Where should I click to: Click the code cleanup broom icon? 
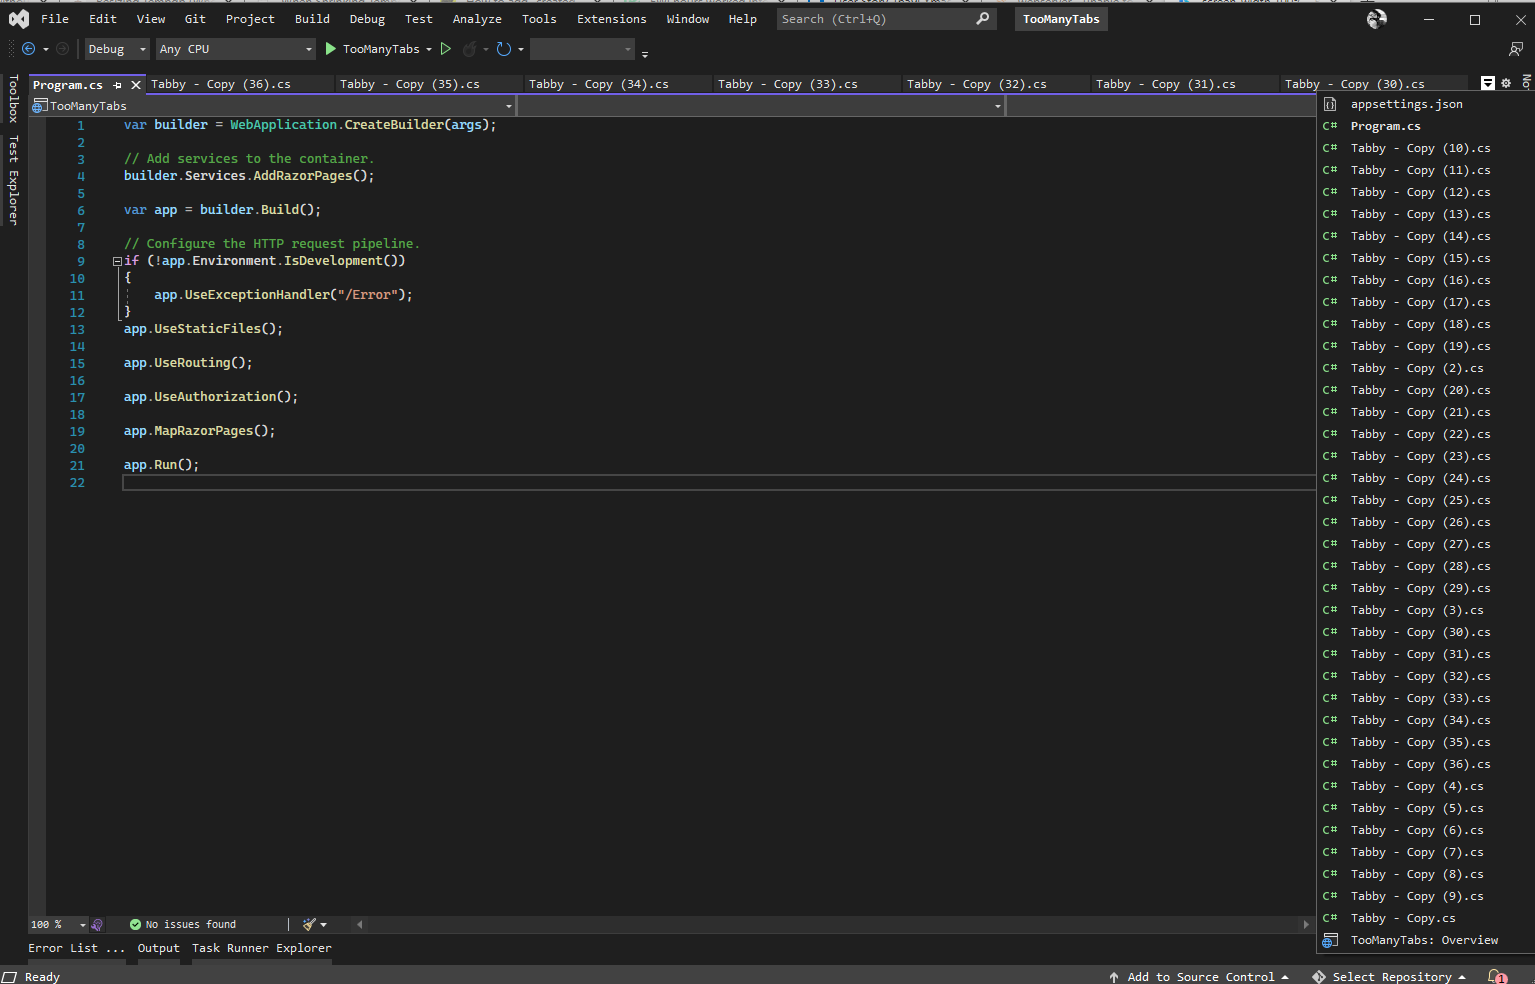click(310, 924)
